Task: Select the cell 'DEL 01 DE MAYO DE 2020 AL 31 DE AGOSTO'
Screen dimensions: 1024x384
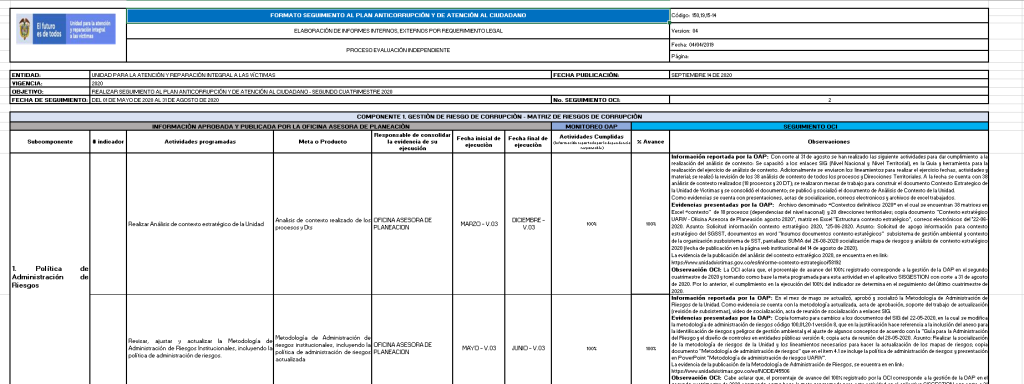Action: 321,100
